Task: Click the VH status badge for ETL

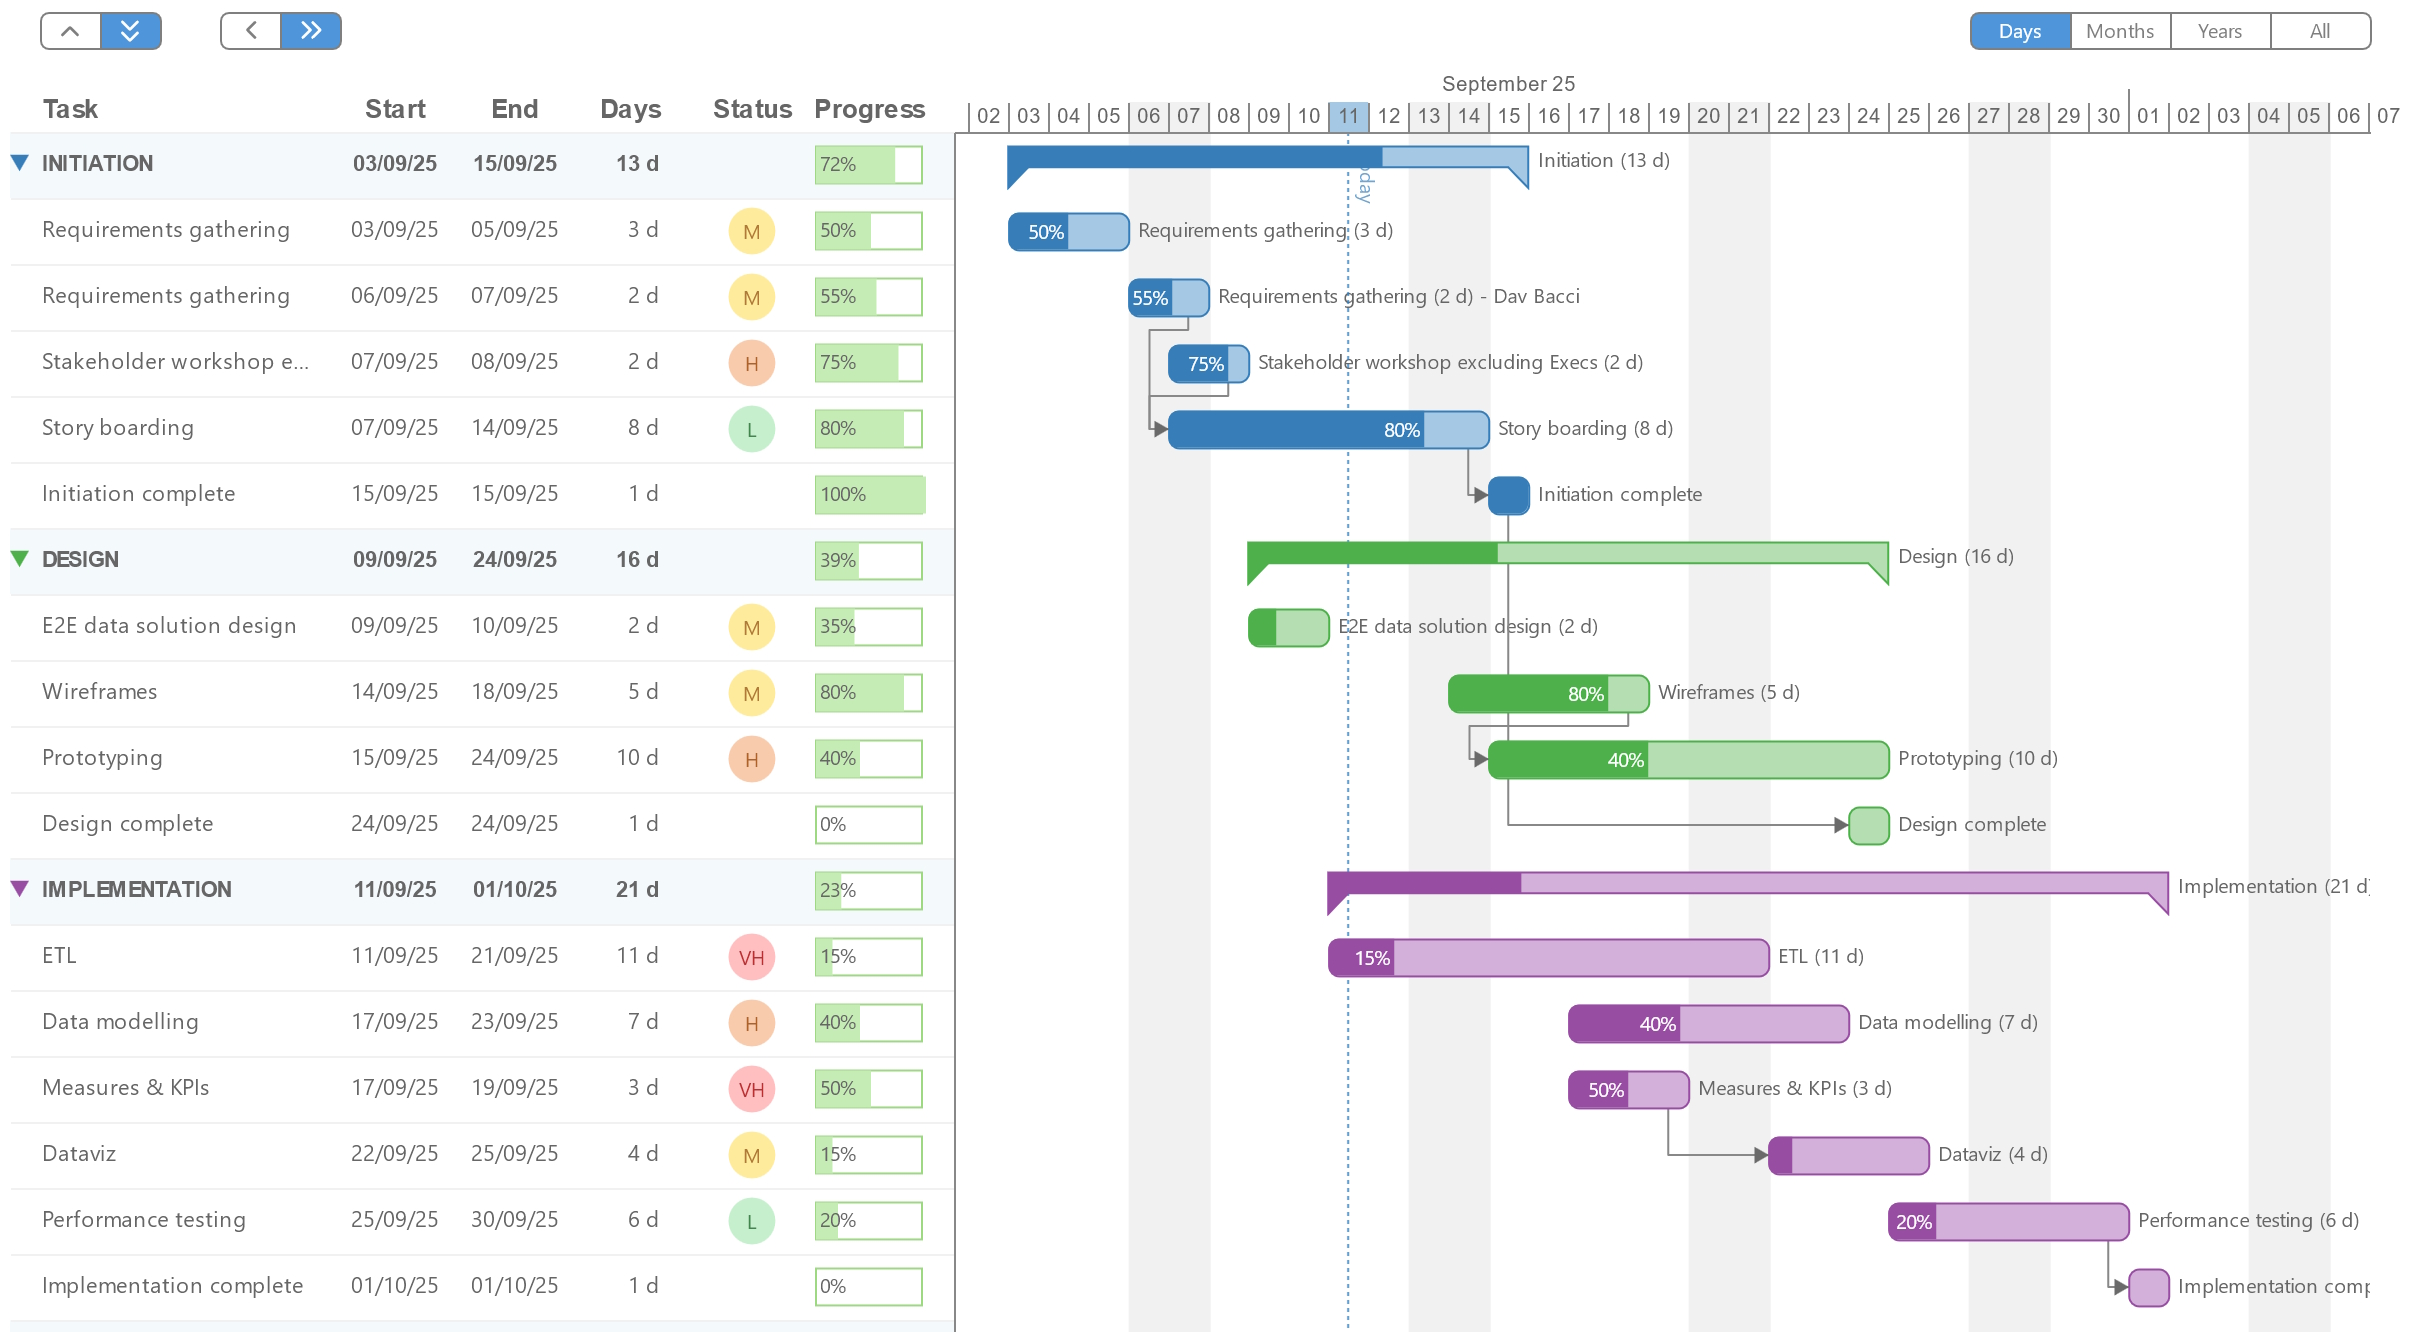Action: (752, 957)
